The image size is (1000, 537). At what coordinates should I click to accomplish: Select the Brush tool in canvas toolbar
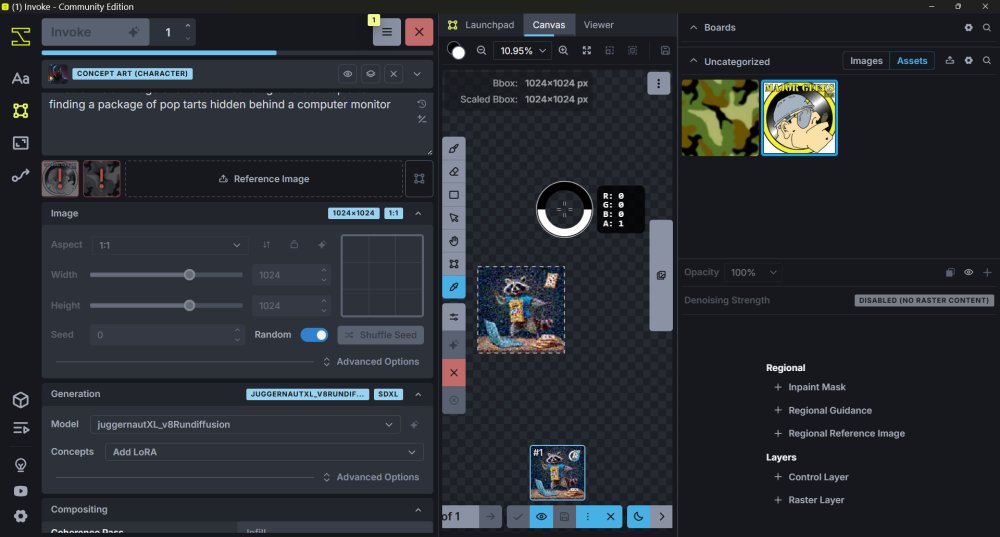454,148
